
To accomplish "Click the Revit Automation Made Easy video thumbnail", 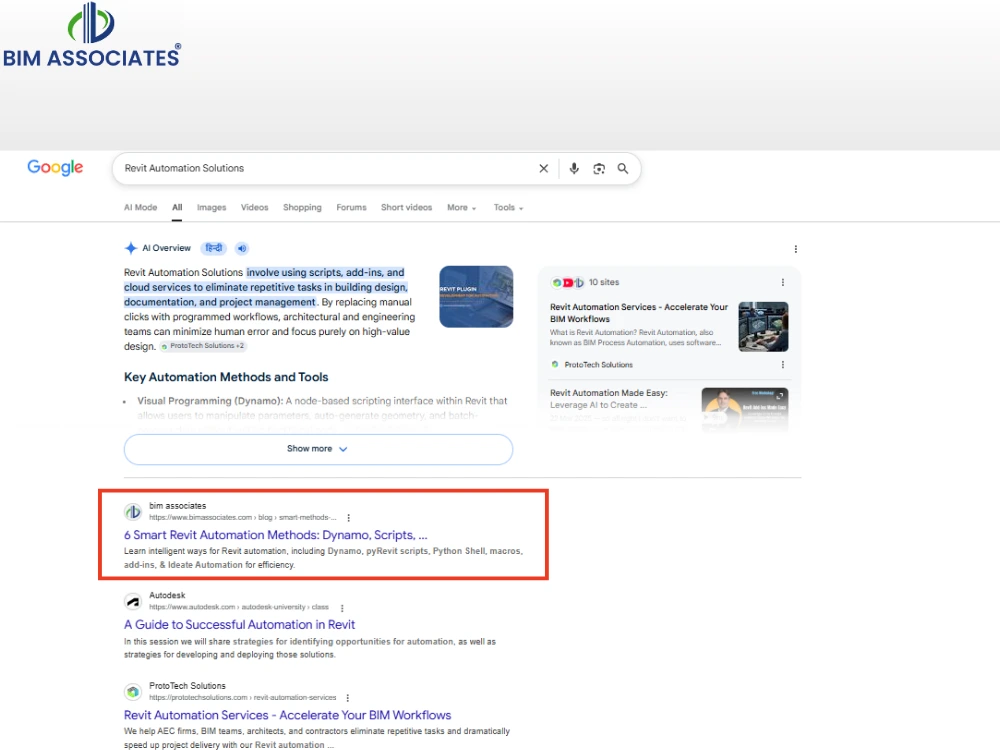I will [x=745, y=408].
